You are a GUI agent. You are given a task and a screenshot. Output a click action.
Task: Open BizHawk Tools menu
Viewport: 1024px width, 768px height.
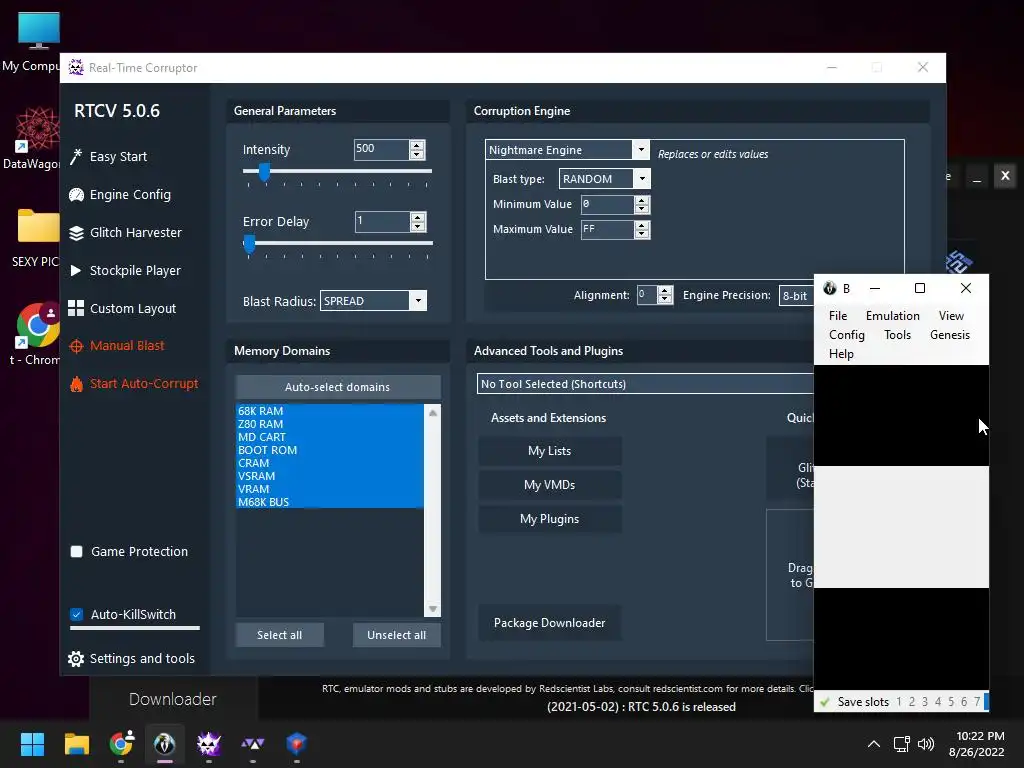(x=897, y=335)
